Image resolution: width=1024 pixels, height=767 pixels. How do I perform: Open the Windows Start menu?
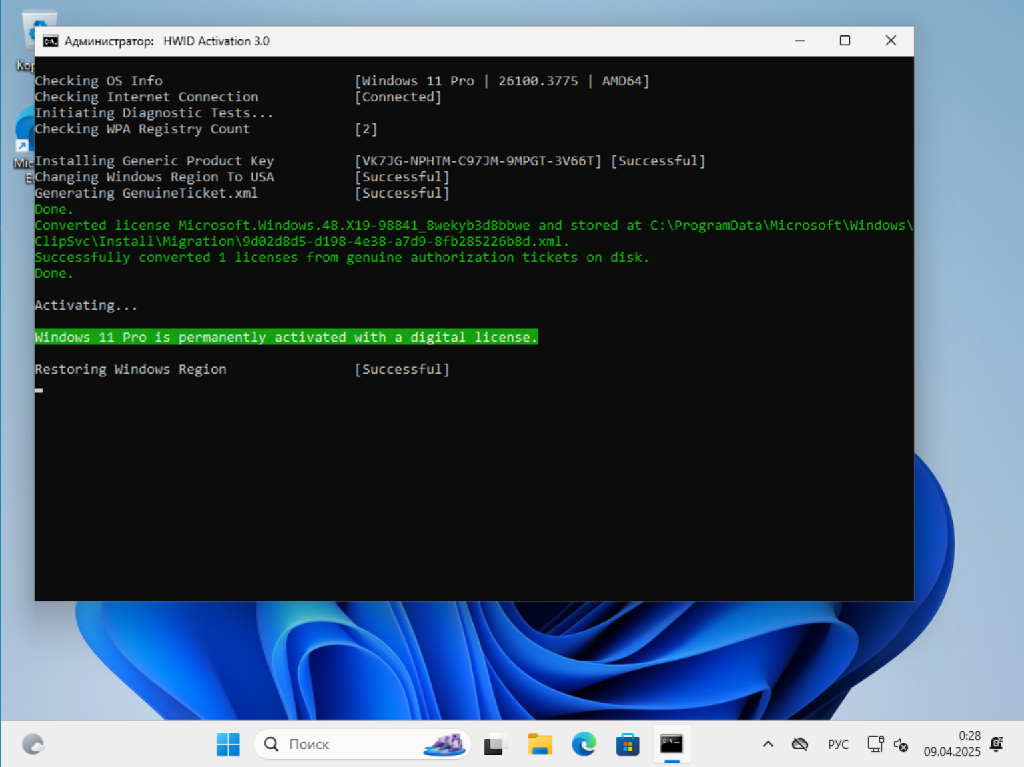tap(228, 744)
